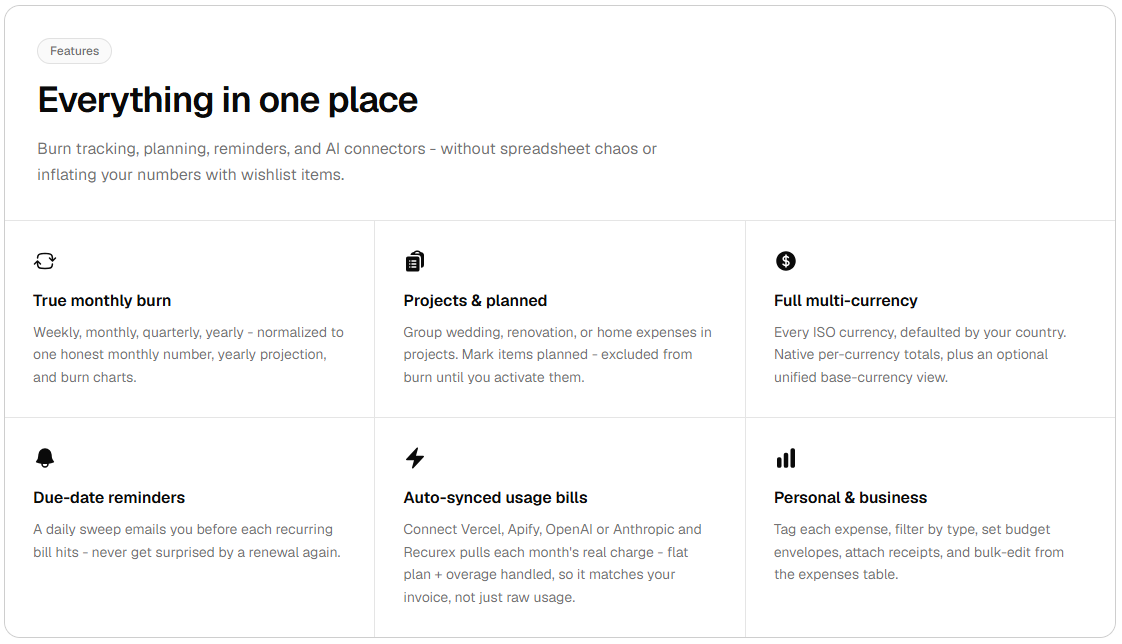Select the Full multi-currency heading
The width and height of the screenshot is (1122, 644).
pos(845,301)
